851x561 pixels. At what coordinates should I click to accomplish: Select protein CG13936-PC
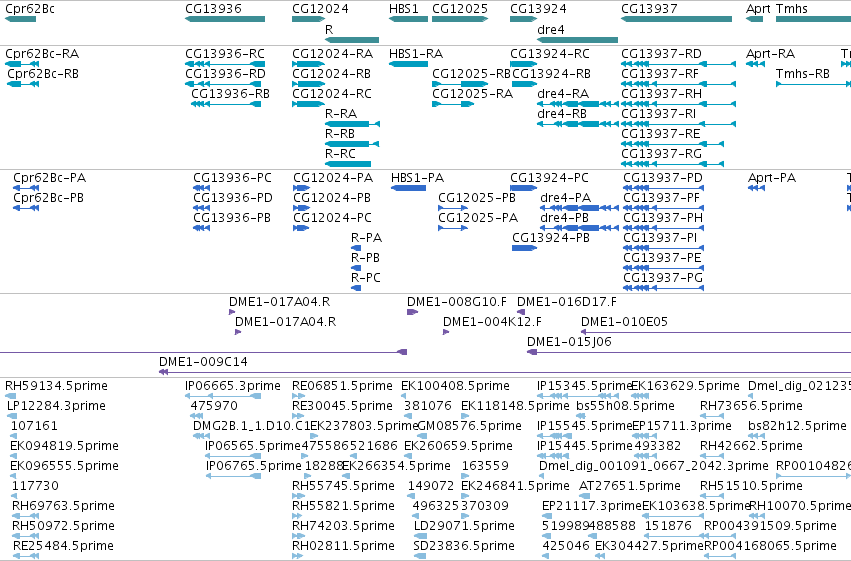(232, 178)
